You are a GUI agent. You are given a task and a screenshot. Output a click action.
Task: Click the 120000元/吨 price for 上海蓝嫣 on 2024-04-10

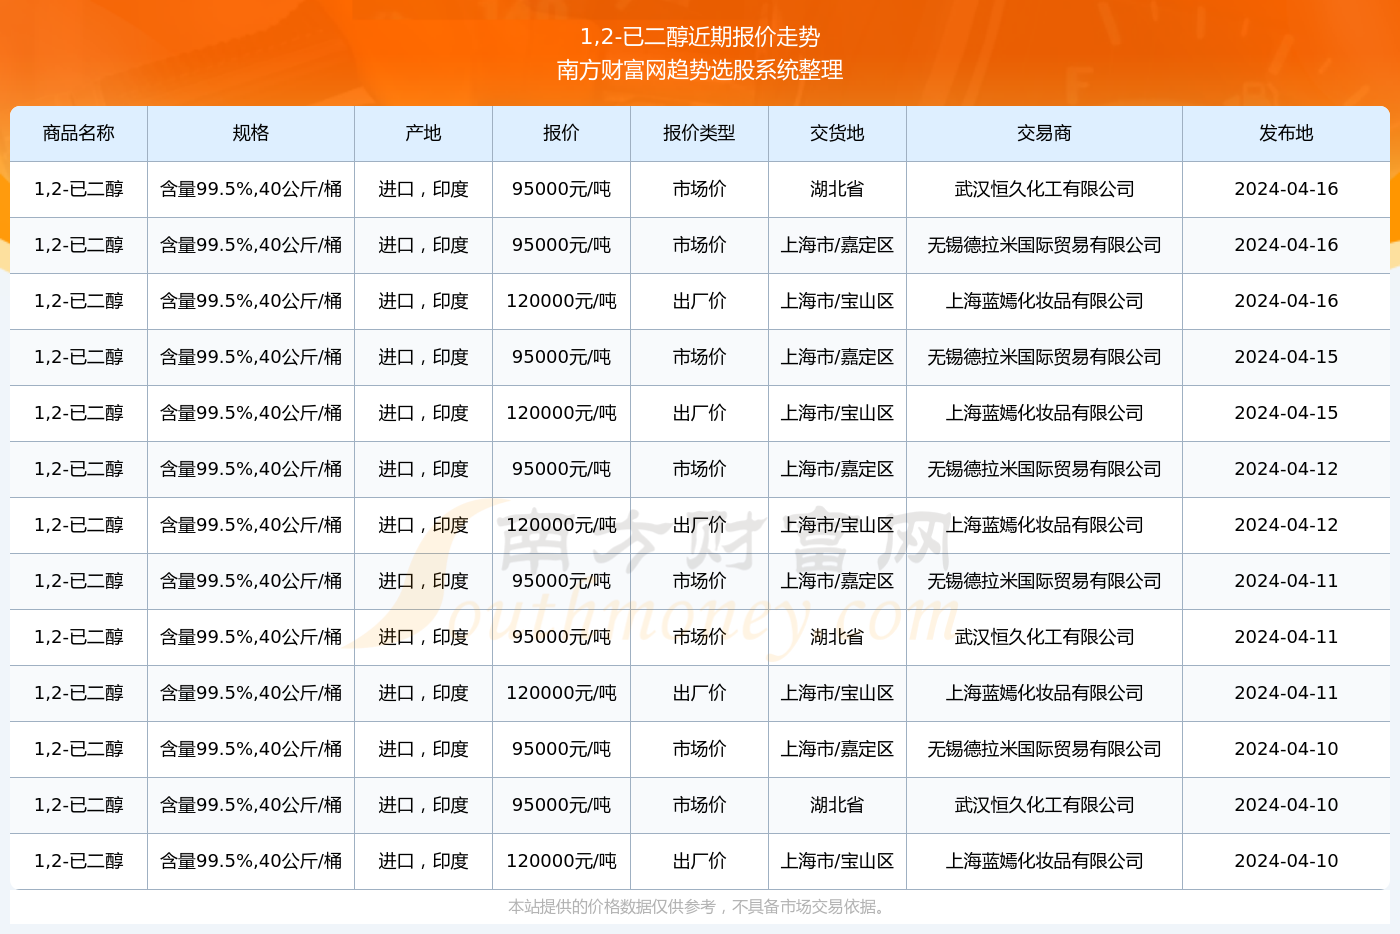point(561,861)
